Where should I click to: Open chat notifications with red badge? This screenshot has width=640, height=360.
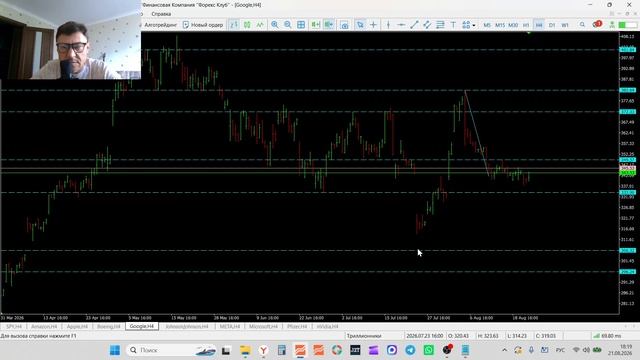[x=597, y=24]
